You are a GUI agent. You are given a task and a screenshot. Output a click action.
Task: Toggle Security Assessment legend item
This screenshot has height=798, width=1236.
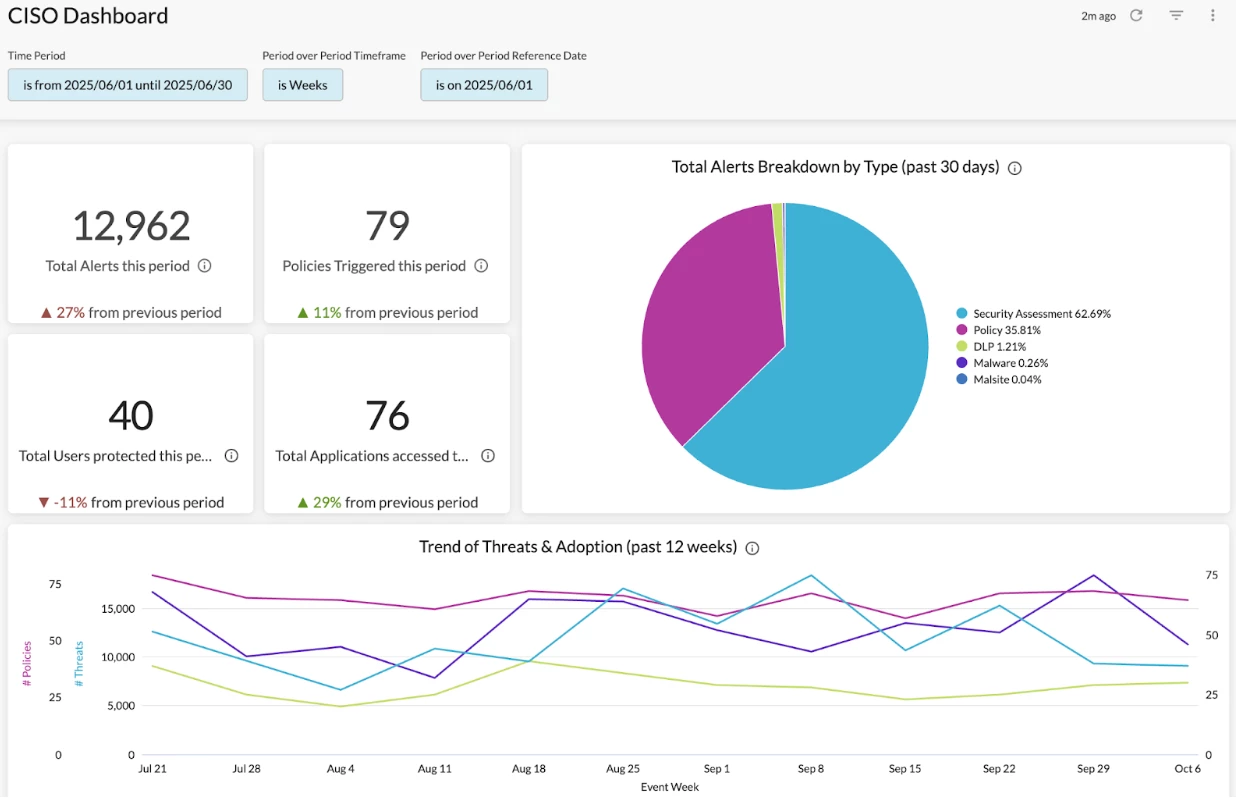(x=1034, y=314)
